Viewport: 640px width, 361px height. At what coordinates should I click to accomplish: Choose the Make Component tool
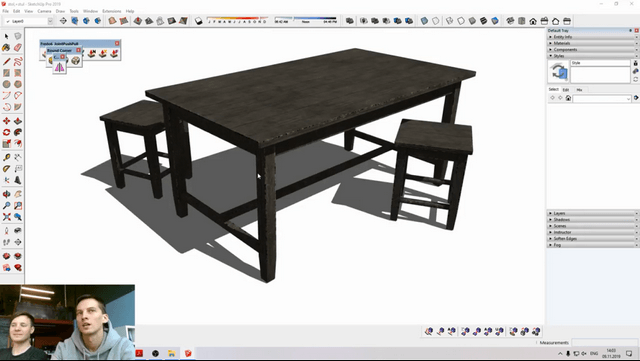point(18,36)
